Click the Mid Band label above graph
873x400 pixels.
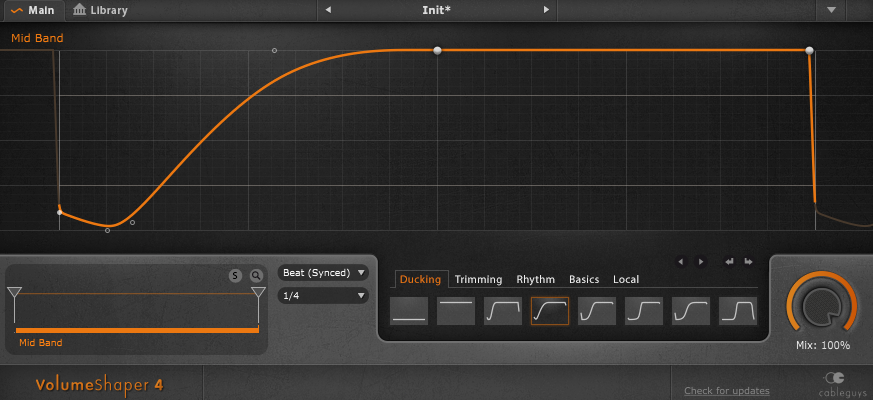[x=37, y=38]
